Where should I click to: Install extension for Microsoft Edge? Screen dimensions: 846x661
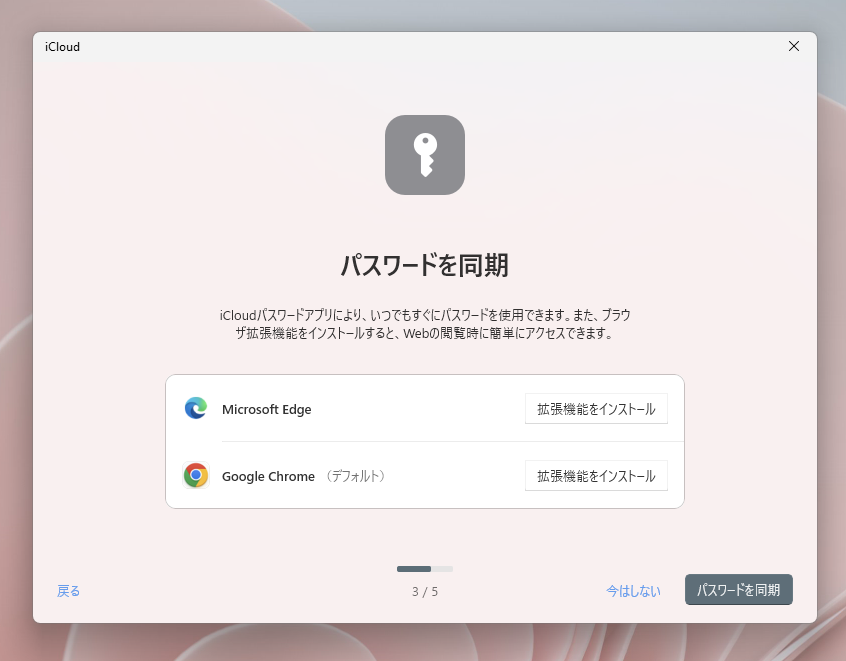click(596, 409)
